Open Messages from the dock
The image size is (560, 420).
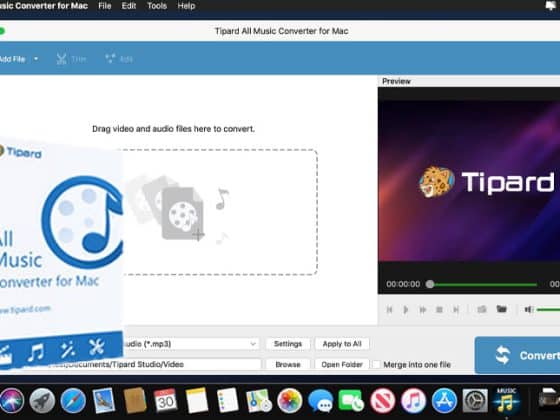320,401
